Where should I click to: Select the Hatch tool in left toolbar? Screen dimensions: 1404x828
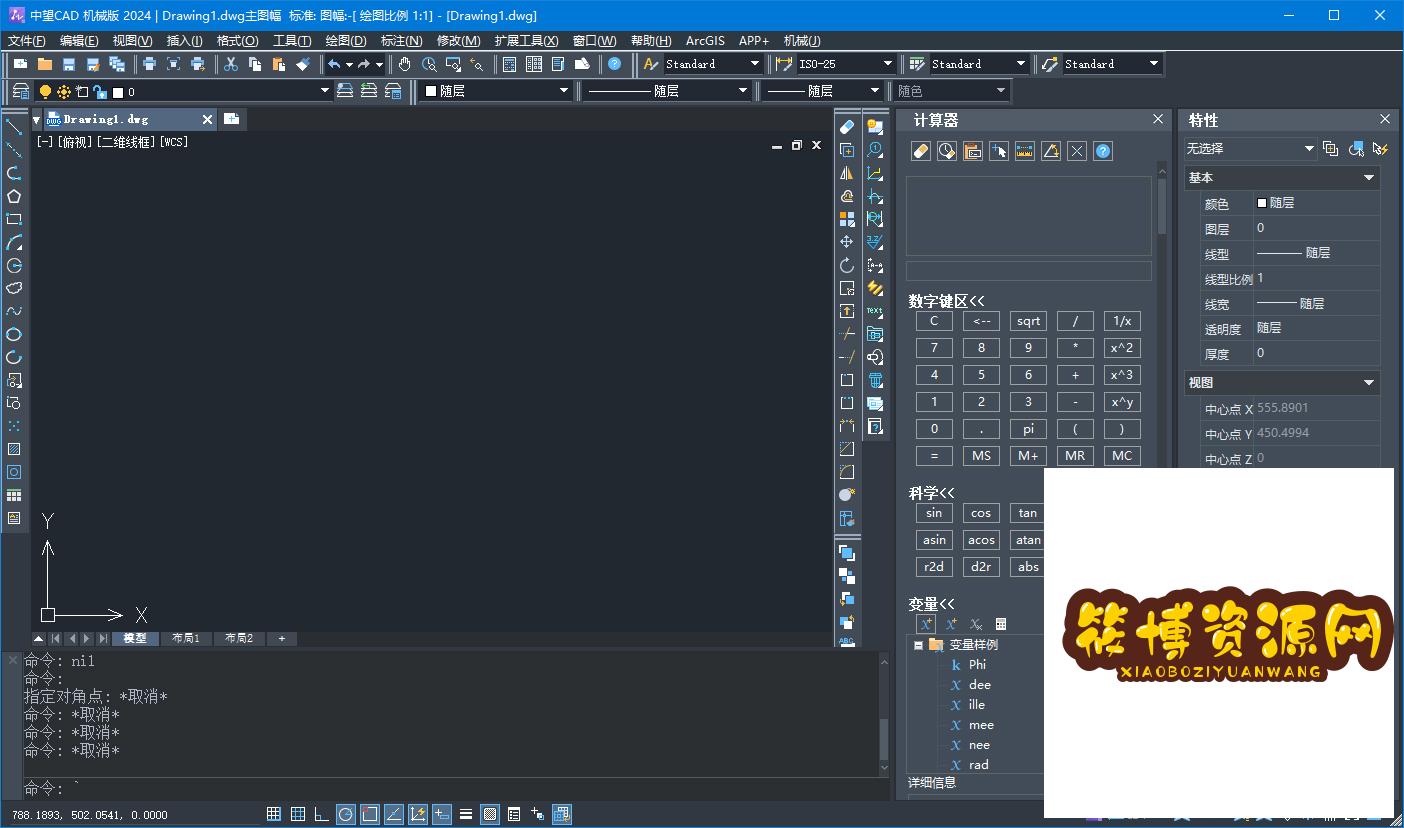14,449
